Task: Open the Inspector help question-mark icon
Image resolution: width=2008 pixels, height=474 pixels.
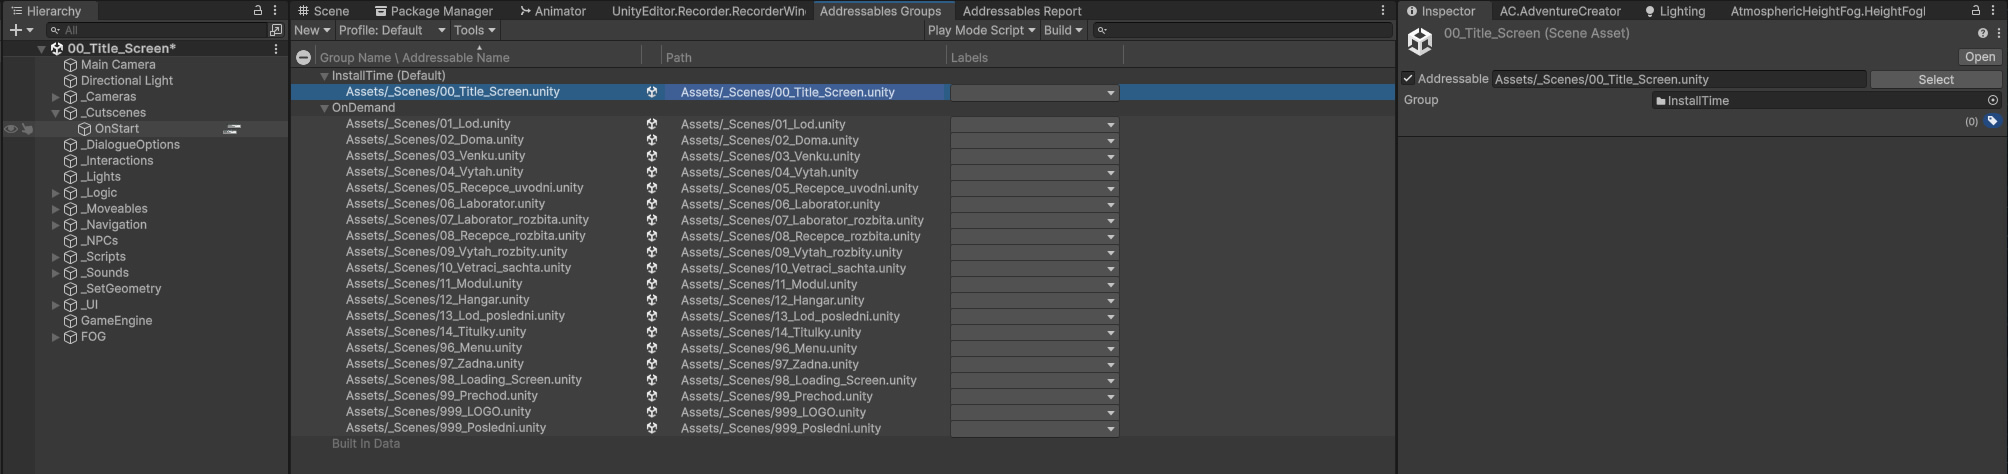Action: (x=1982, y=33)
